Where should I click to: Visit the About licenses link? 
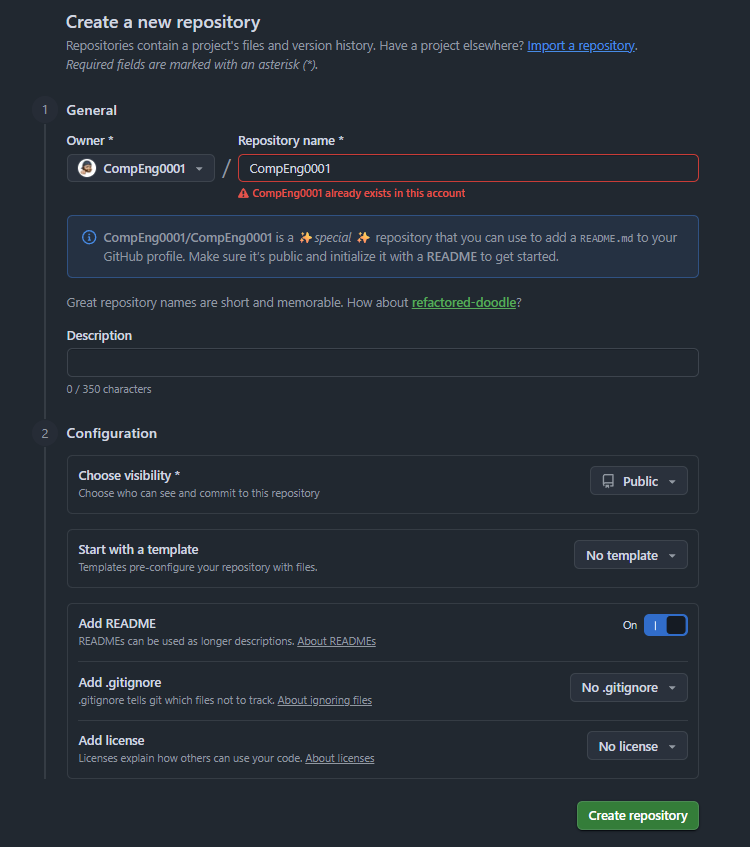pos(339,758)
